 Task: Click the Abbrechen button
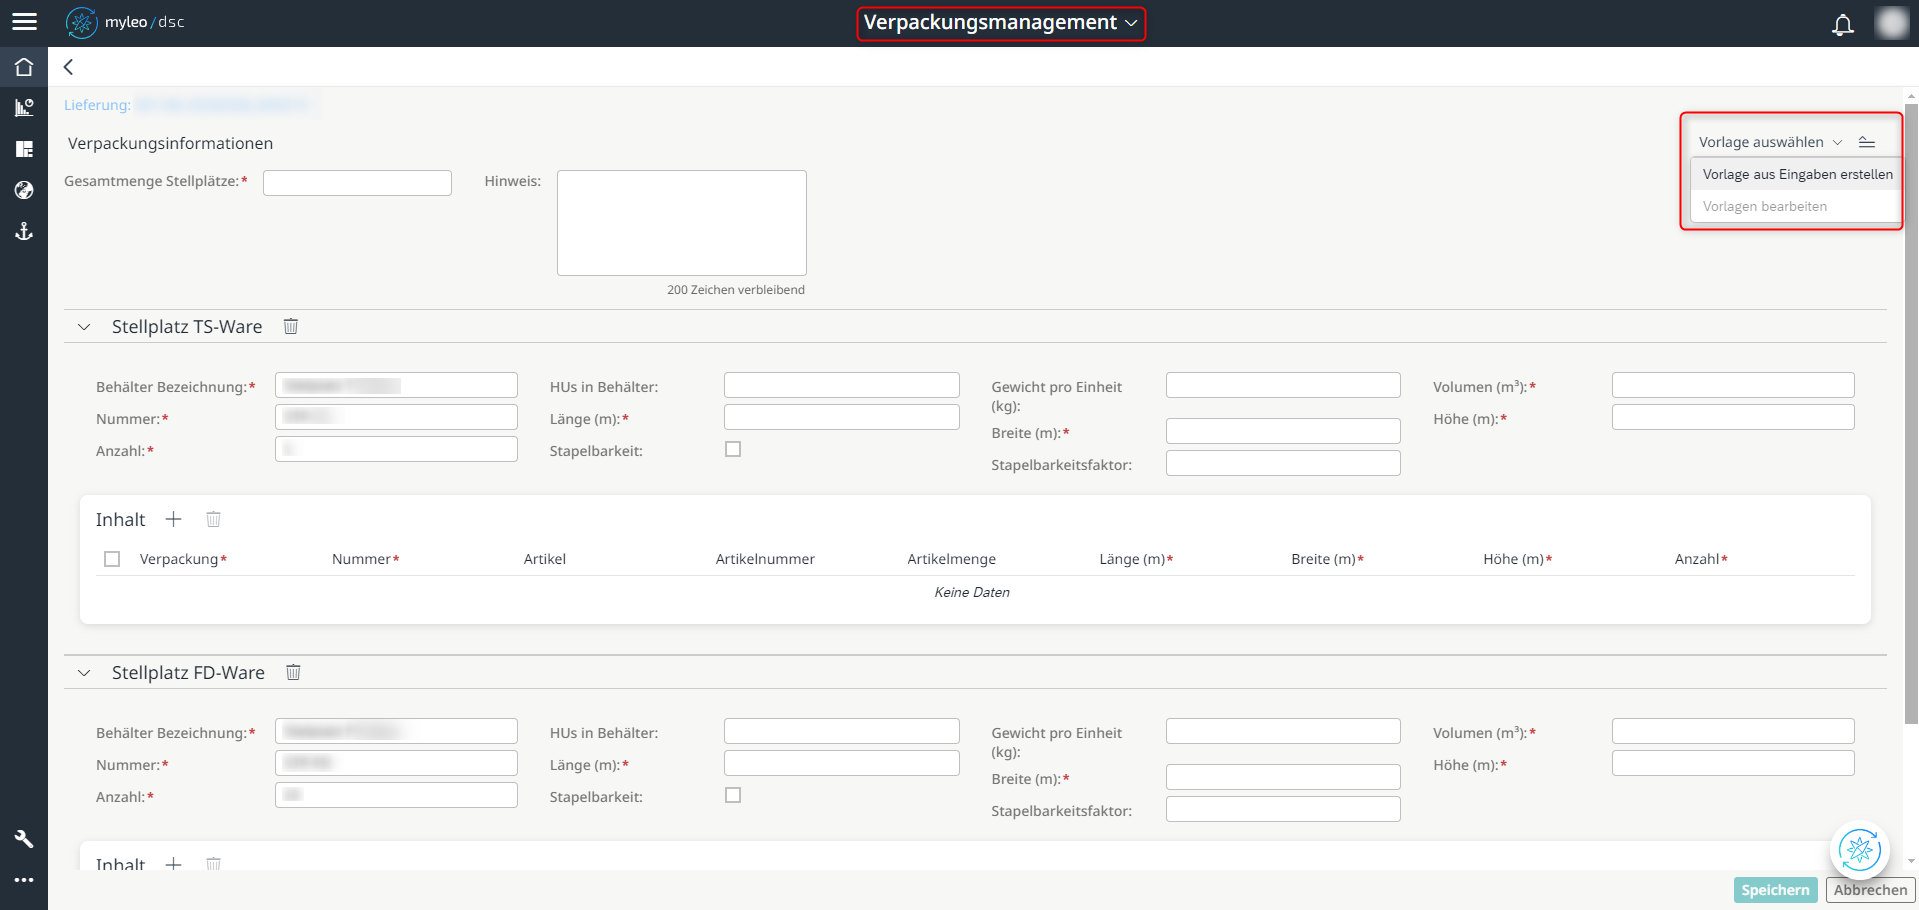[1870, 890]
